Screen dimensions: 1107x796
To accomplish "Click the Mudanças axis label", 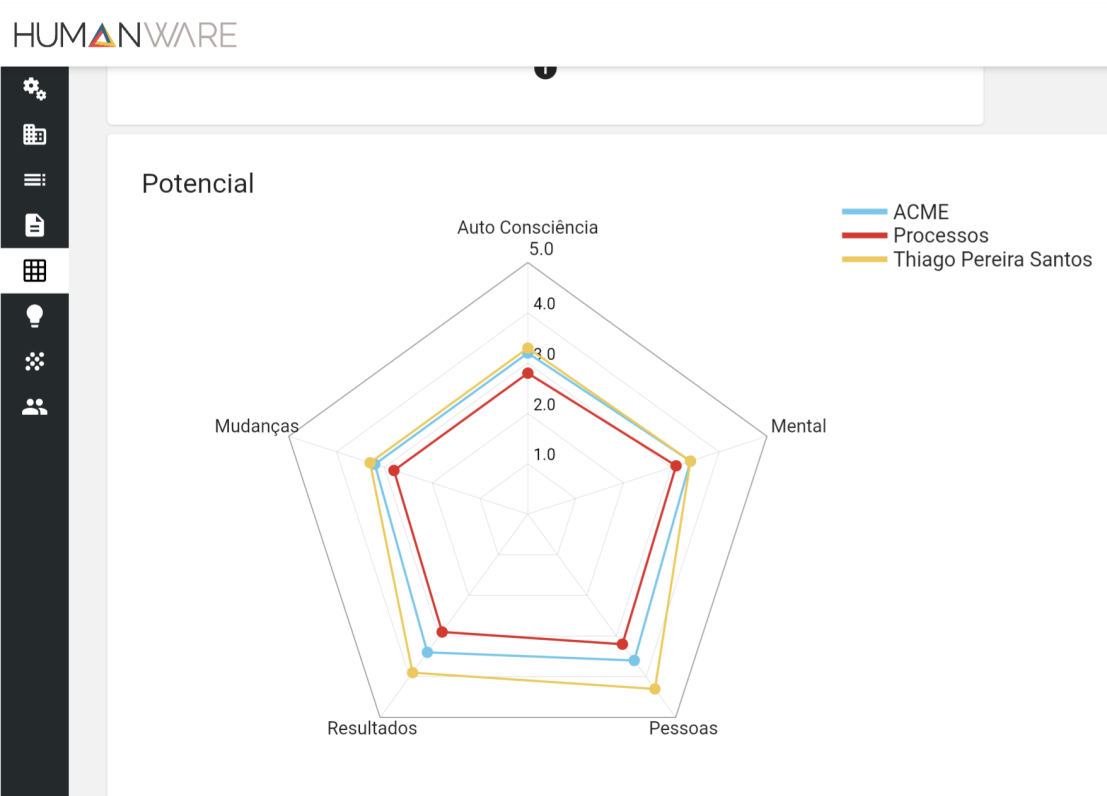I will coord(256,427).
